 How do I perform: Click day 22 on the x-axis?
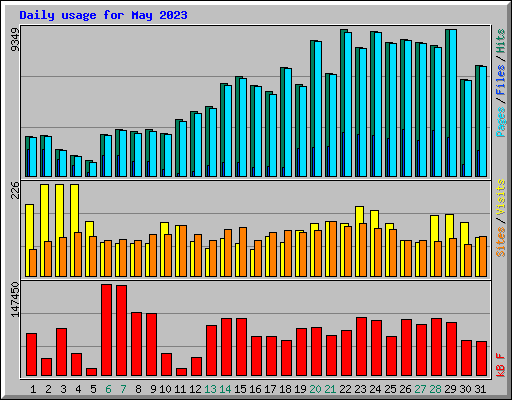[345, 389]
